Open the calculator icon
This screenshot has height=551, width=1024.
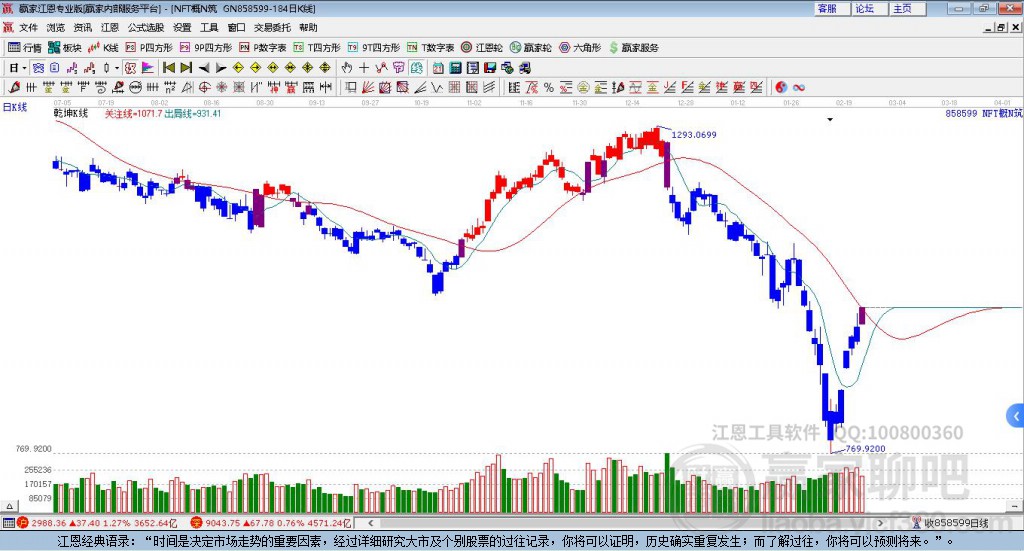pos(456,68)
